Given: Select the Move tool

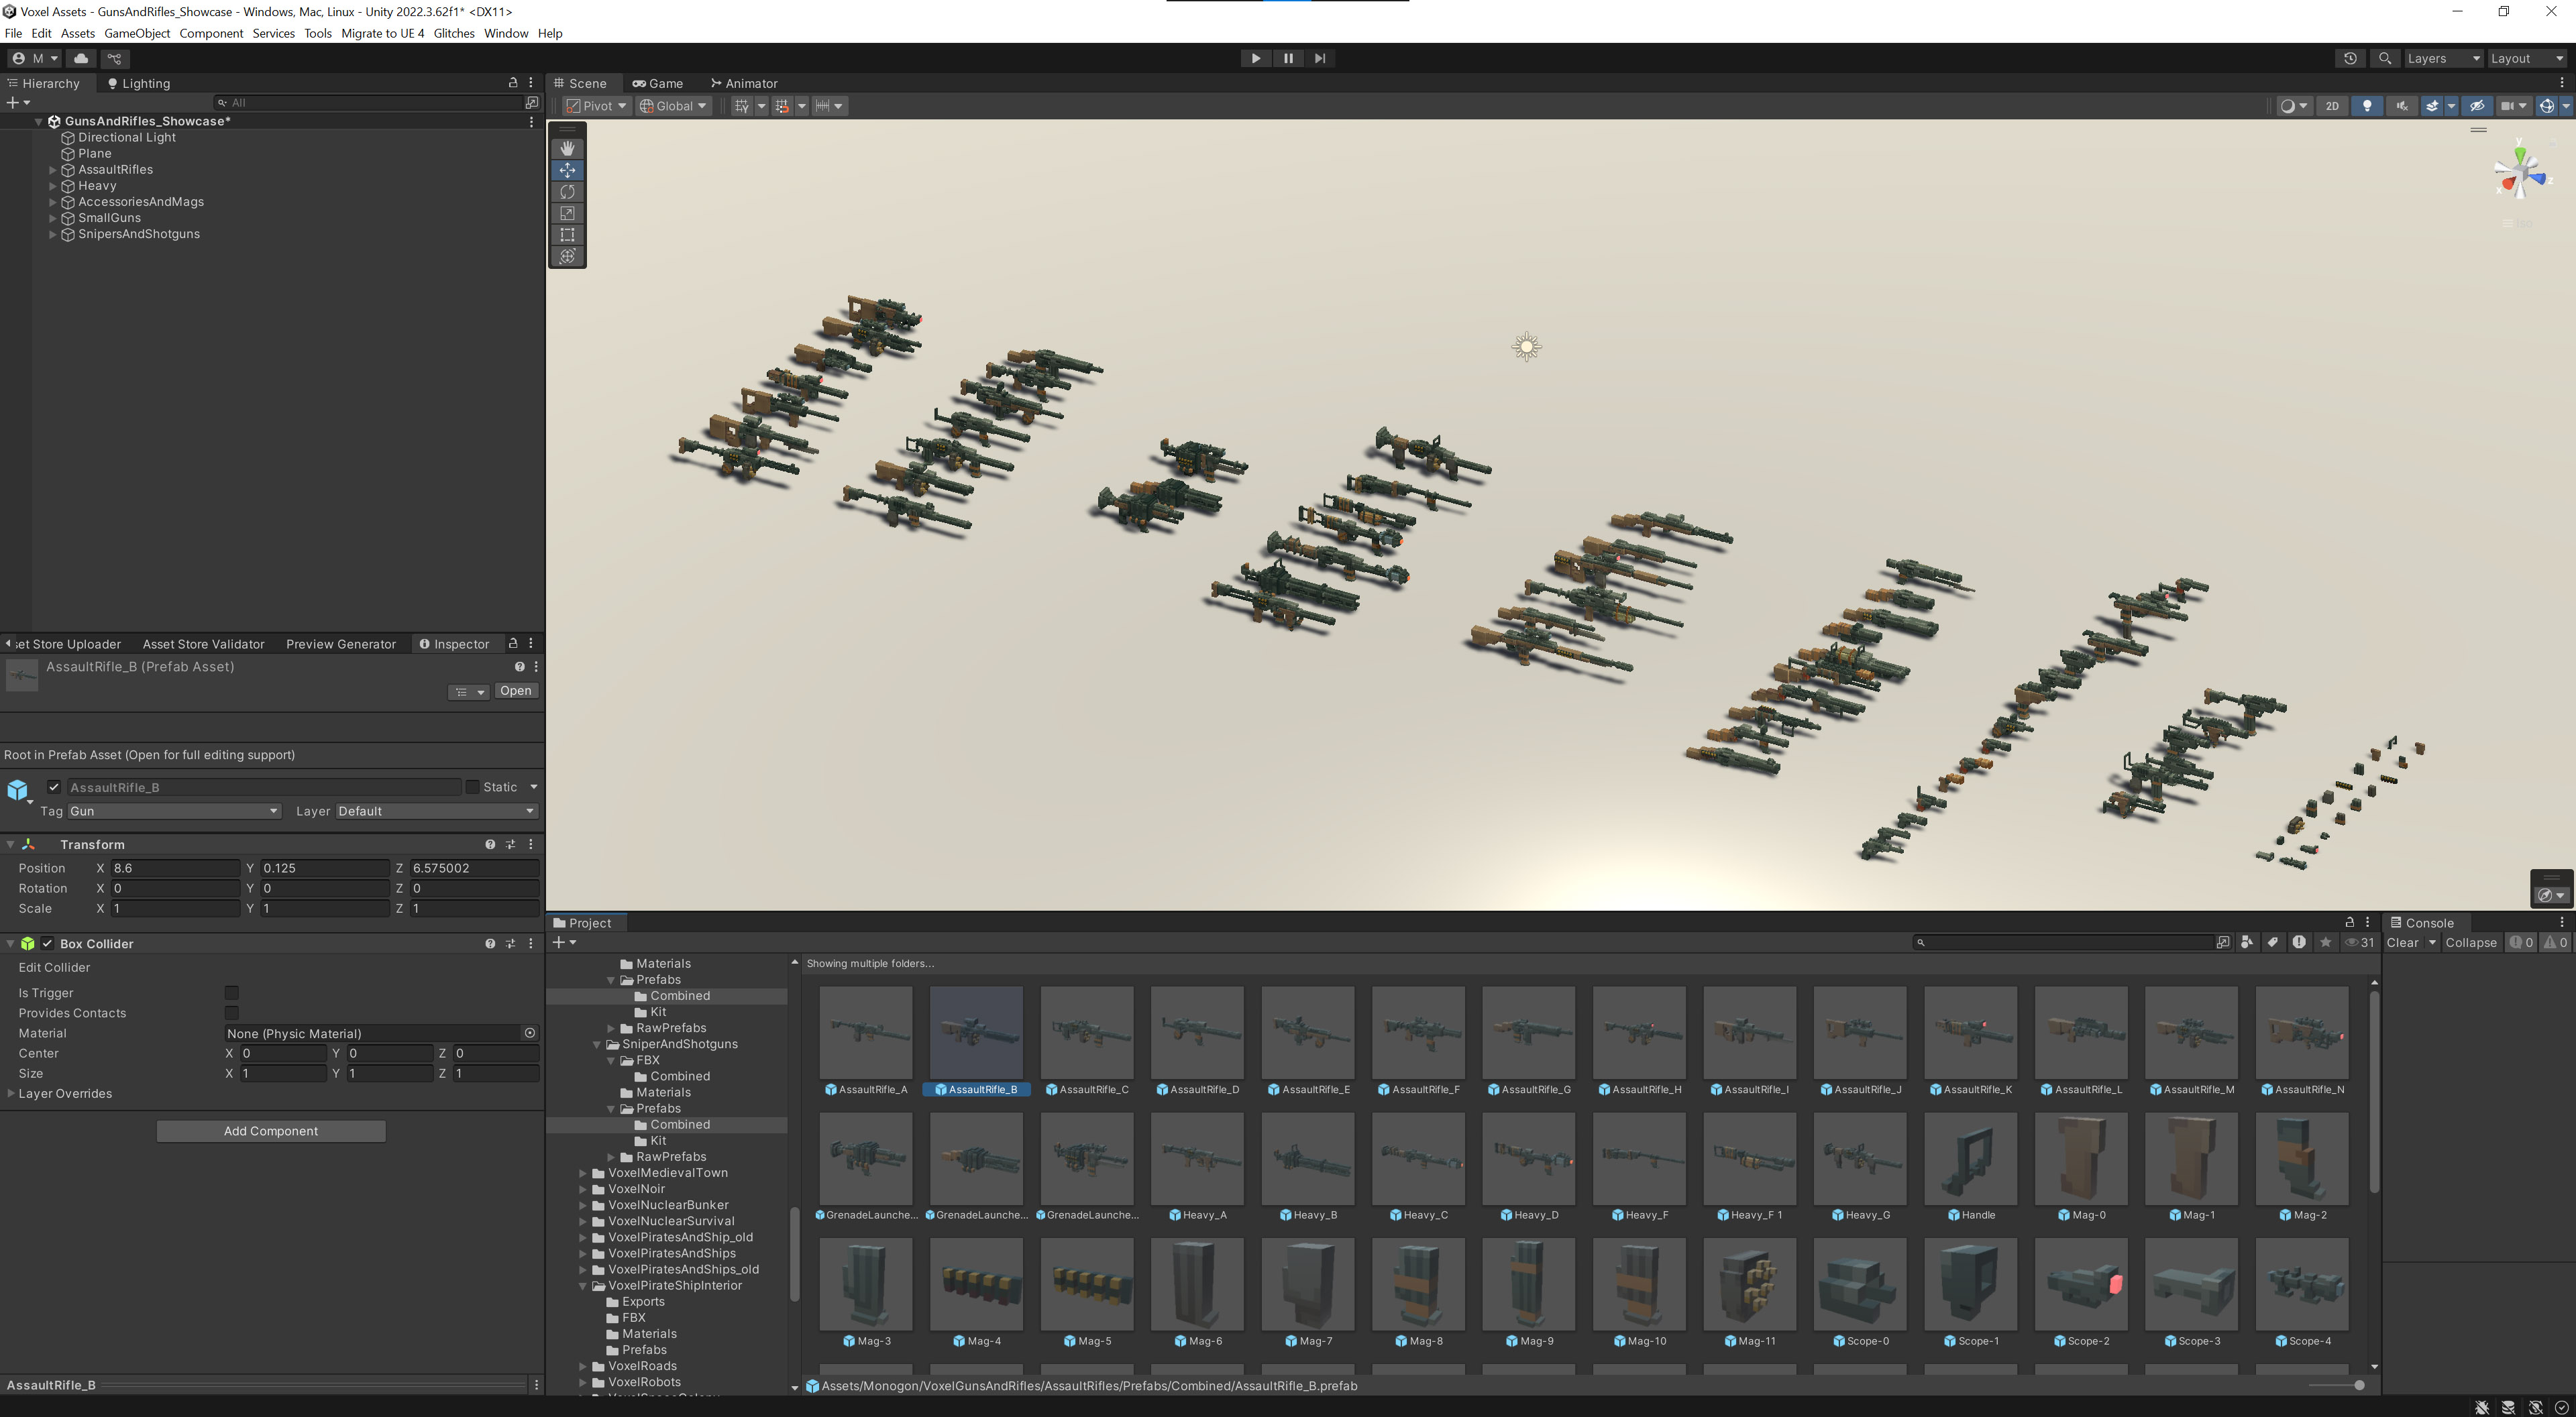Looking at the screenshot, I should pos(567,170).
